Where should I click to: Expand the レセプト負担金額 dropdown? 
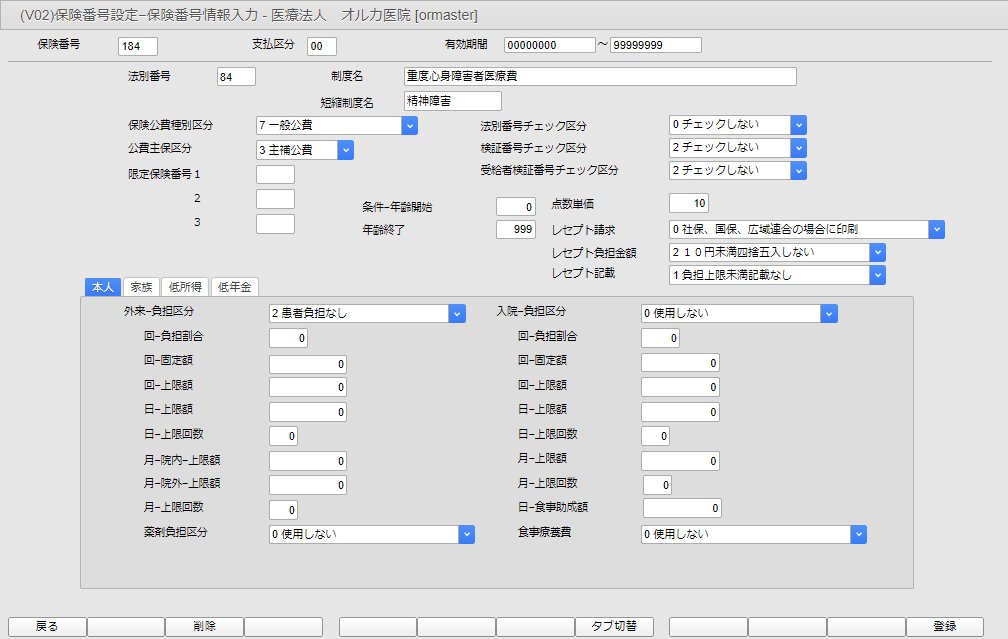pyautogui.click(x=877, y=252)
